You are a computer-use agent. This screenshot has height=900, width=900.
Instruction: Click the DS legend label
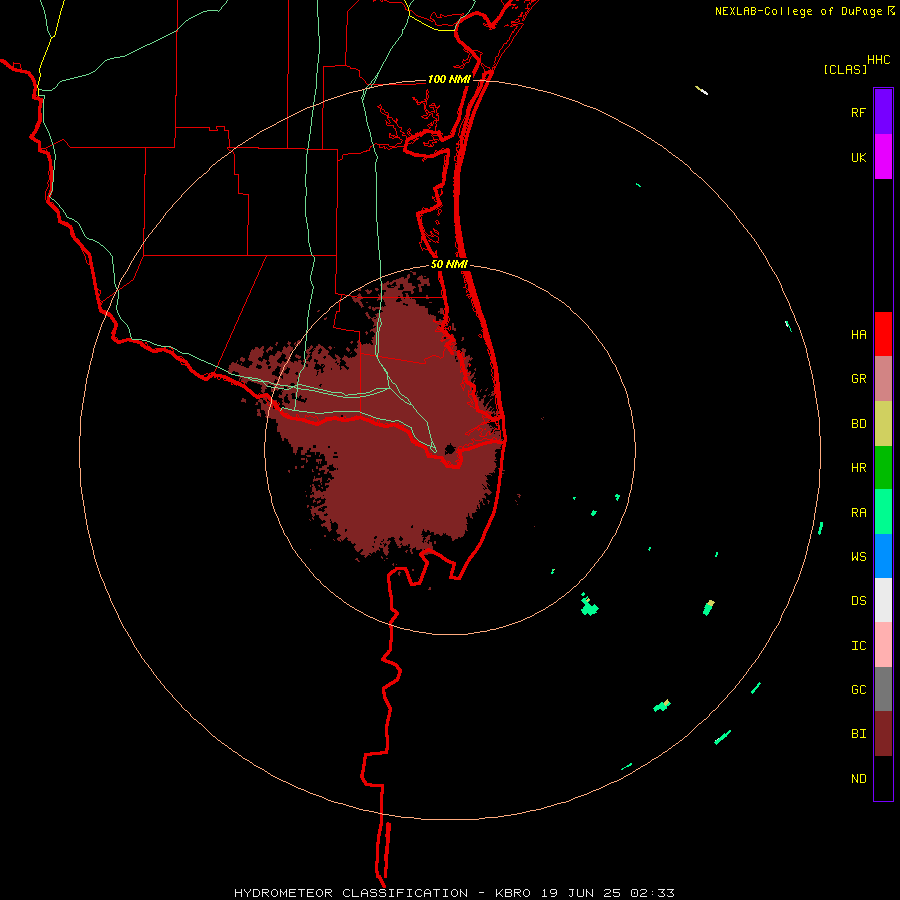tap(858, 600)
